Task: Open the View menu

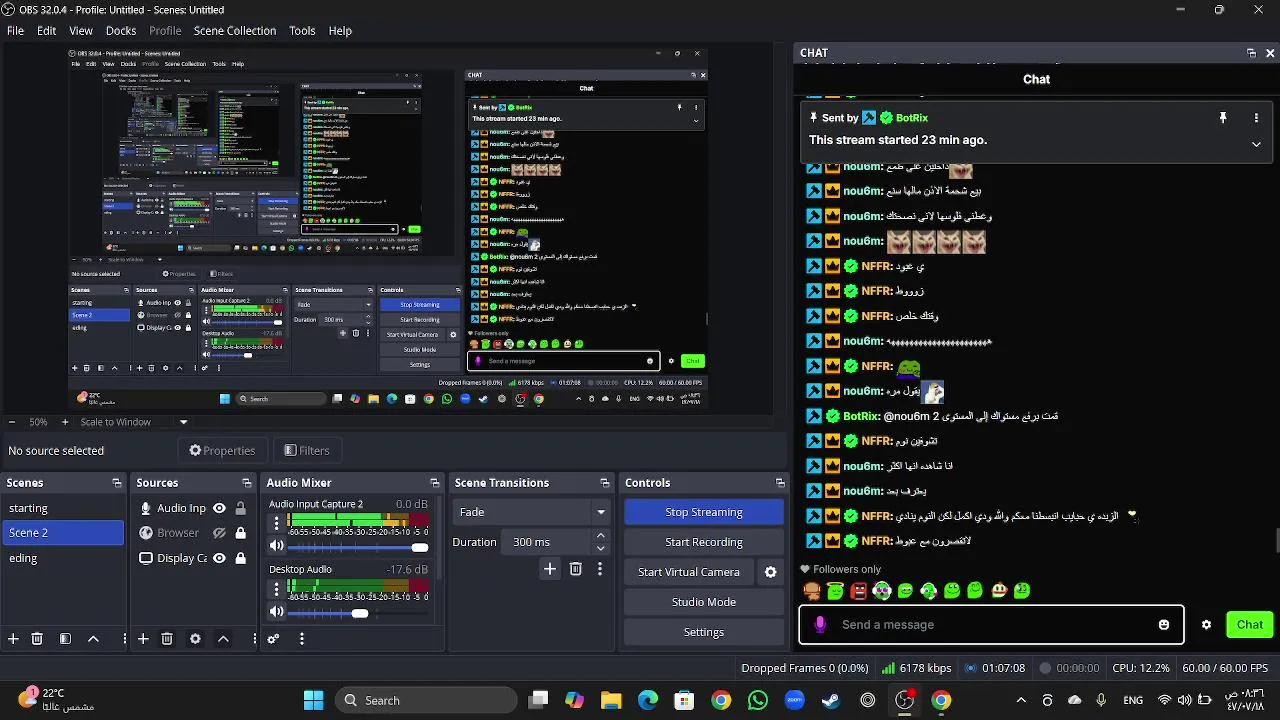Action: coord(81,31)
